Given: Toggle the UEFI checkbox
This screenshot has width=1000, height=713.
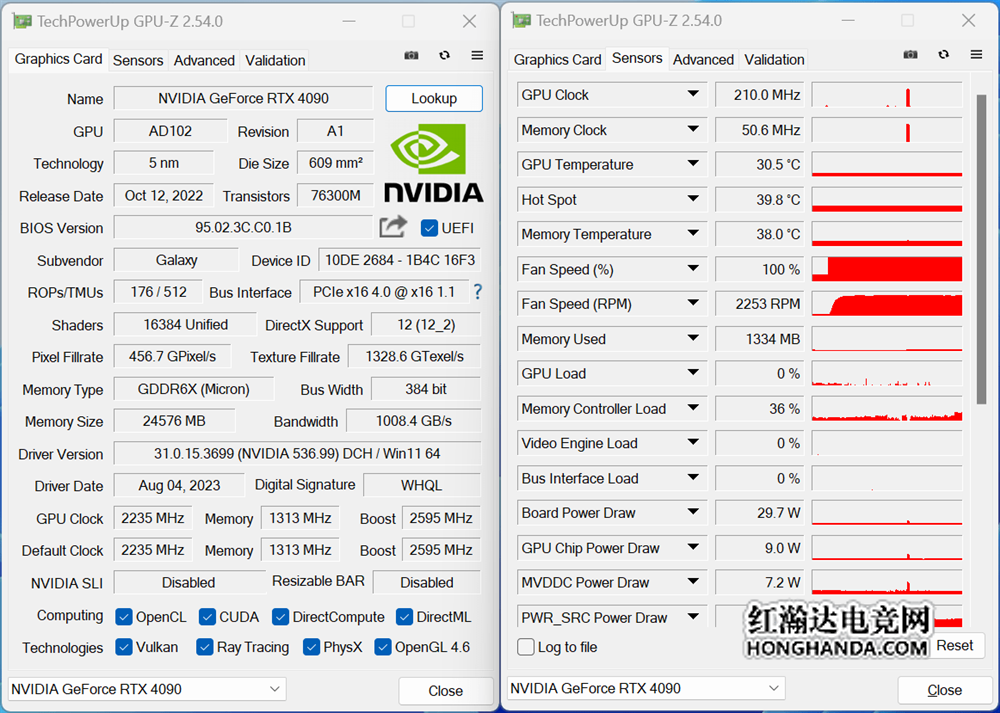Looking at the screenshot, I should tap(429, 228).
